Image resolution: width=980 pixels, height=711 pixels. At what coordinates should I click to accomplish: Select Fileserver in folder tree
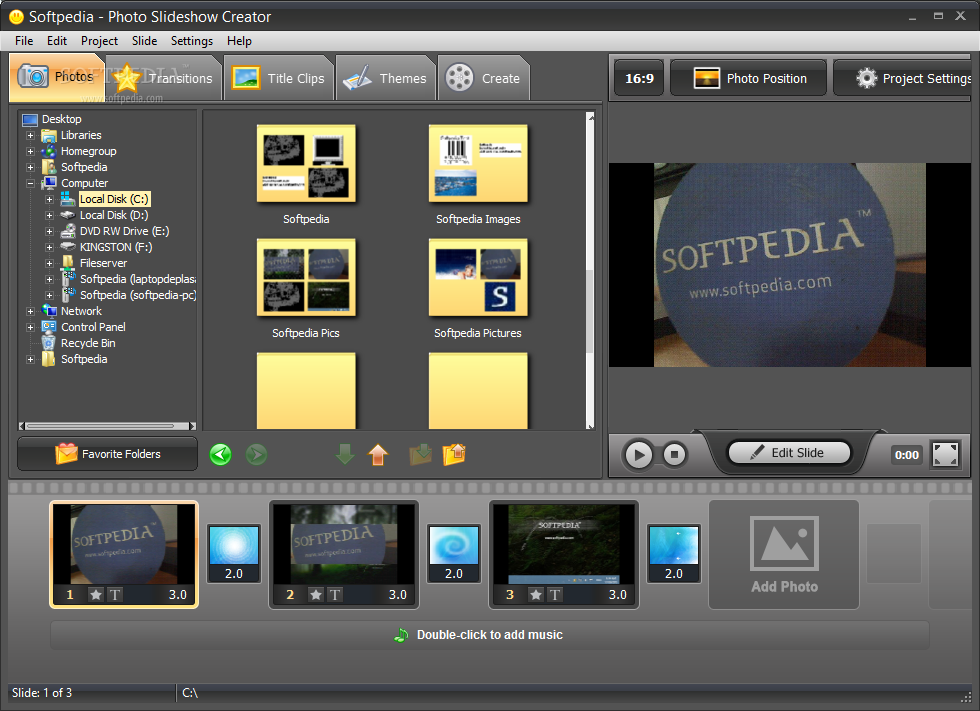pyautogui.click(x=103, y=263)
